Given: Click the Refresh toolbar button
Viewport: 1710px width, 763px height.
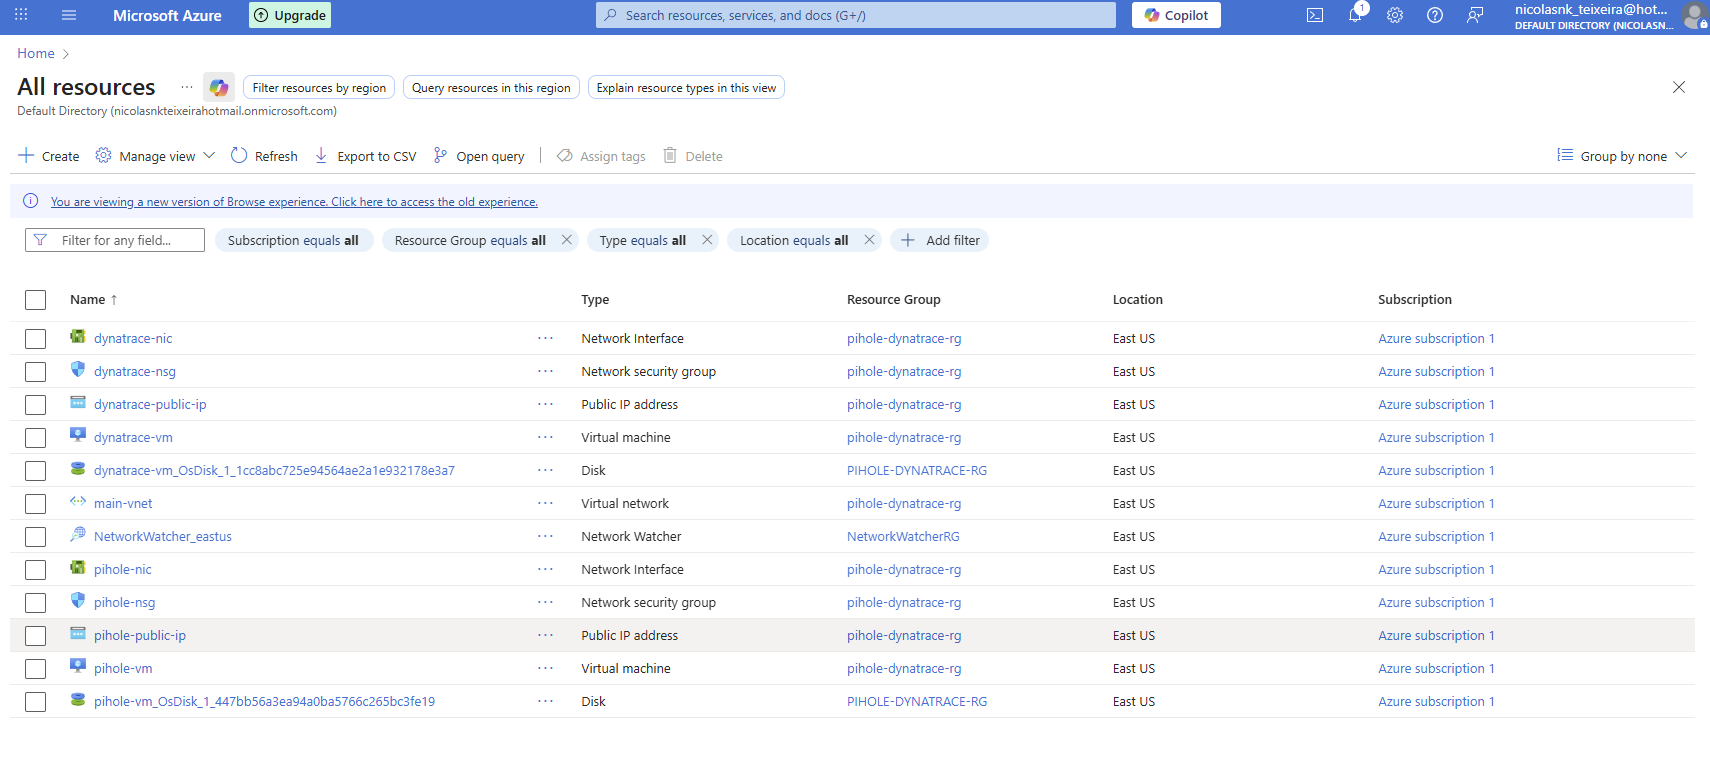Looking at the screenshot, I should 264,156.
